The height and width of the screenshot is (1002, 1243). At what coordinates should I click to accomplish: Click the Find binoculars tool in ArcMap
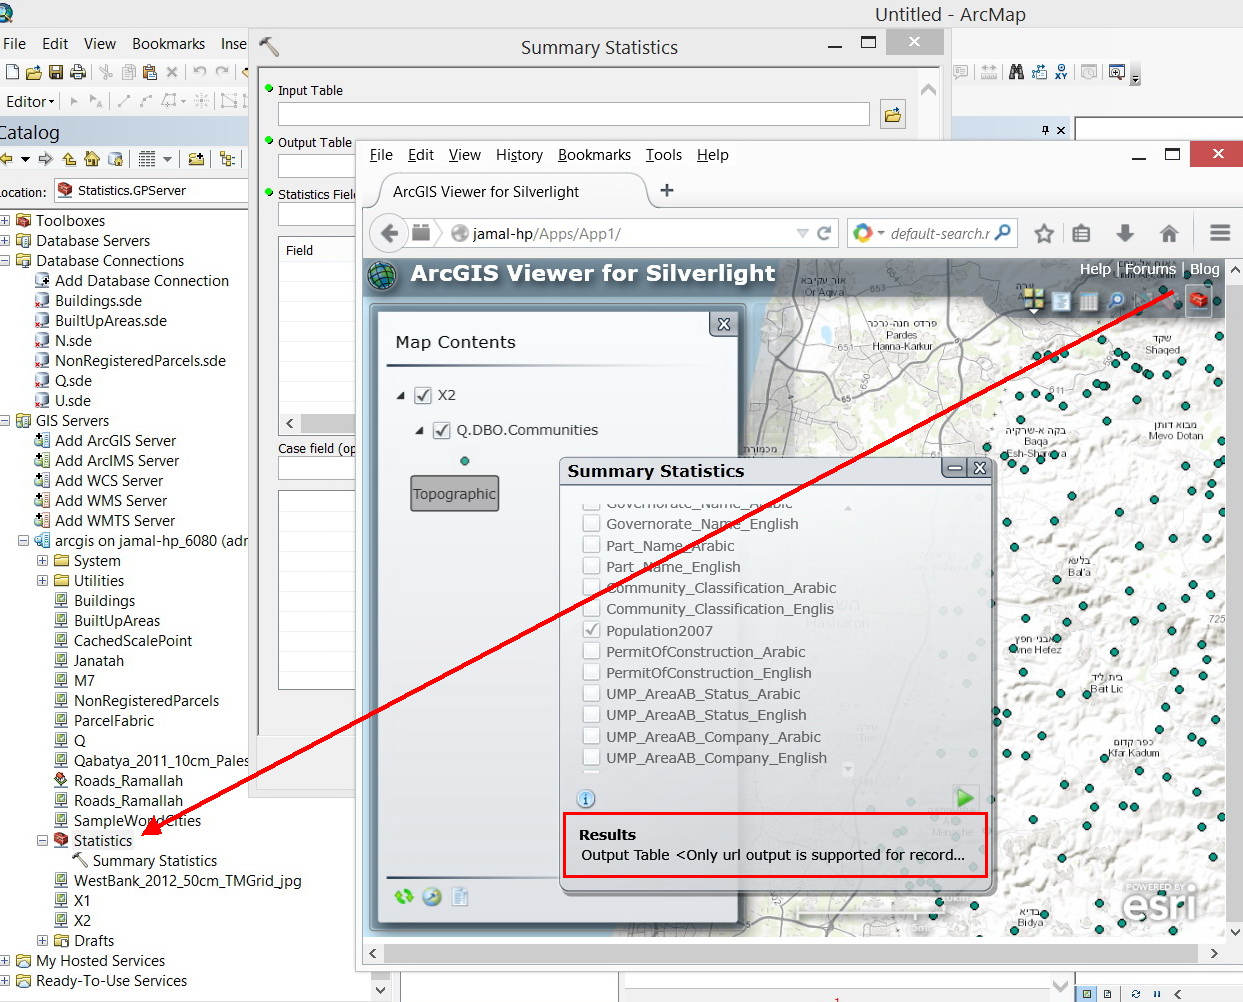(x=1016, y=72)
